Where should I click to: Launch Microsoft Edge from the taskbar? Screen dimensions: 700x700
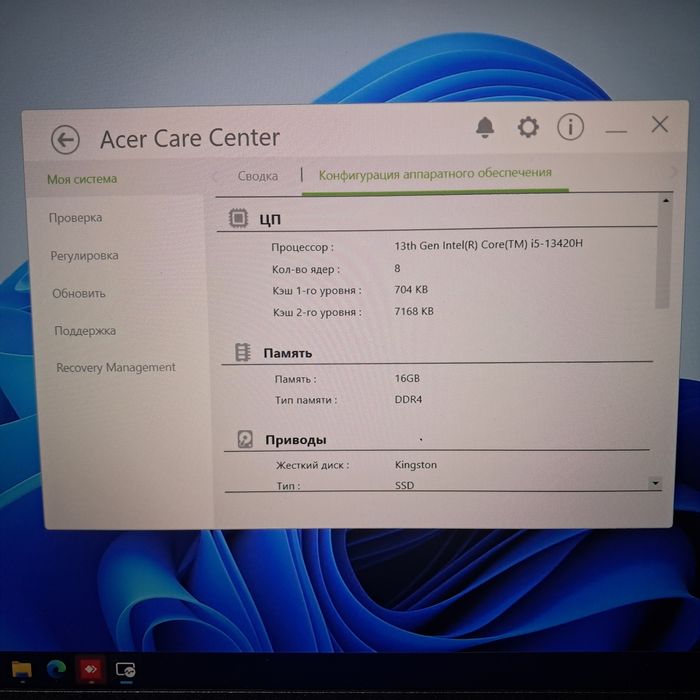click(56, 669)
